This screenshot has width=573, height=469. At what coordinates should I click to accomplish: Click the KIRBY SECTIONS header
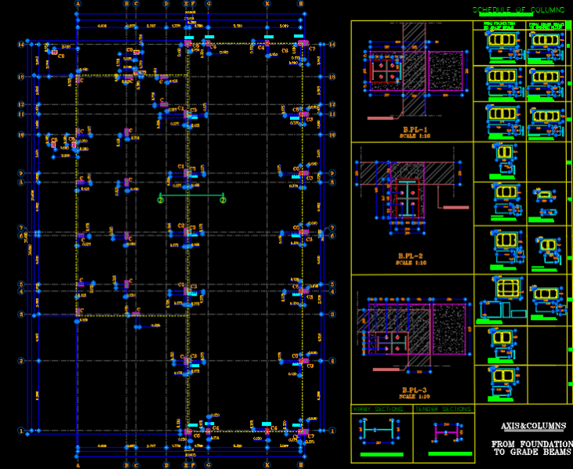[379, 409]
